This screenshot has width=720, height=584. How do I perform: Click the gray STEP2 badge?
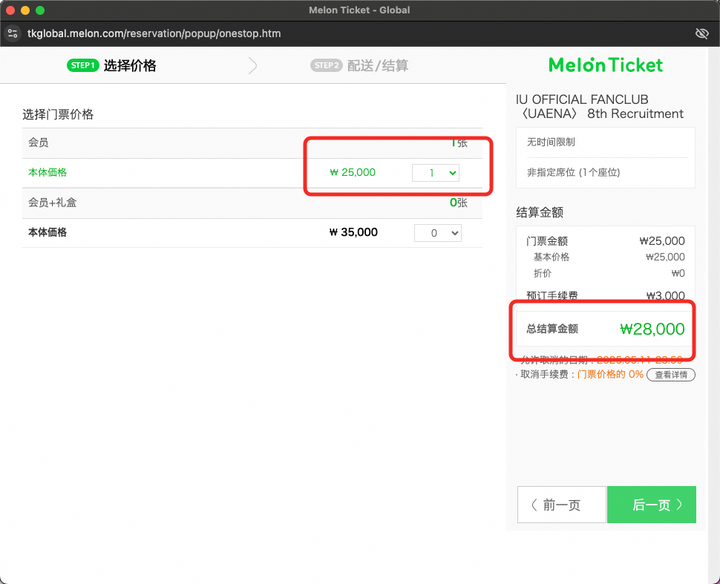click(x=327, y=66)
